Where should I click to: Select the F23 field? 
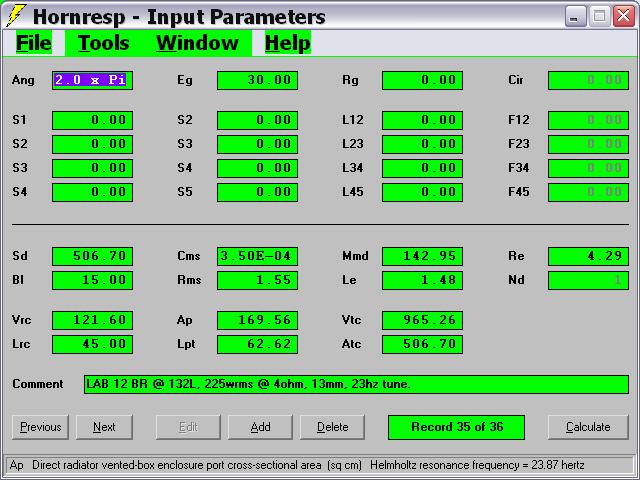(588, 144)
